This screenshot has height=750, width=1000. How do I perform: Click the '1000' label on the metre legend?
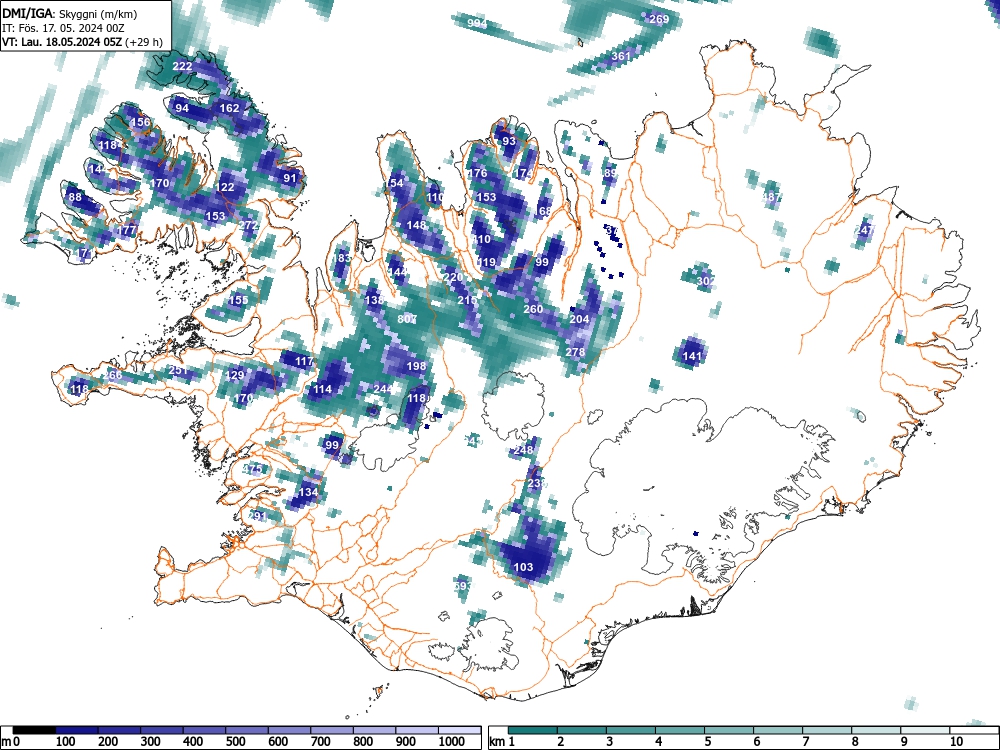coord(452,742)
